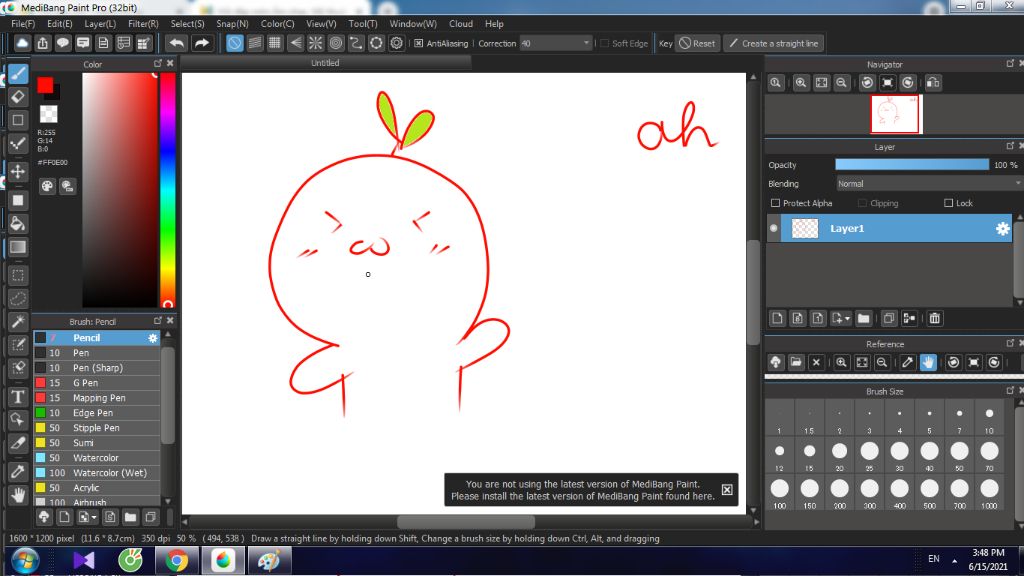Select the Watercolor (Wet) brush
Screen dimensions: 1024x576
[x=97, y=473]
